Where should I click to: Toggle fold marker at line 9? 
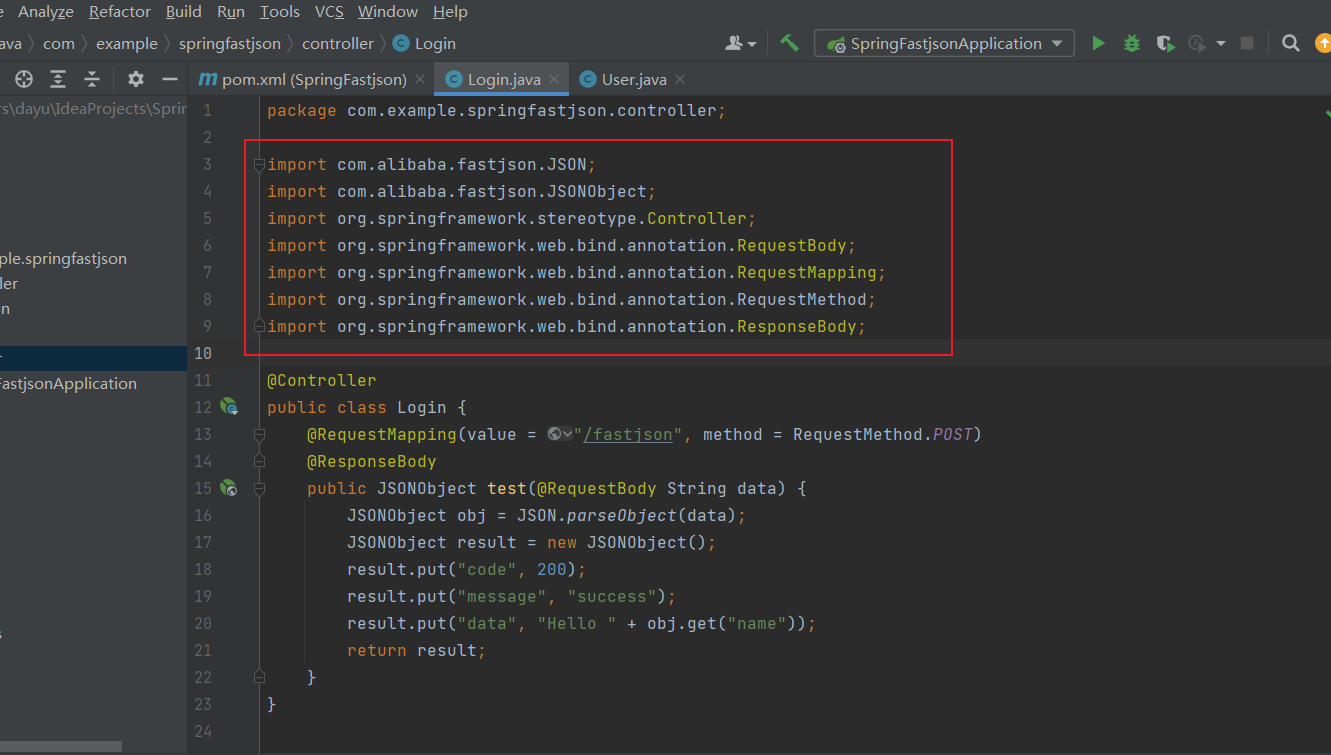pyautogui.click(x=259, y=326)
